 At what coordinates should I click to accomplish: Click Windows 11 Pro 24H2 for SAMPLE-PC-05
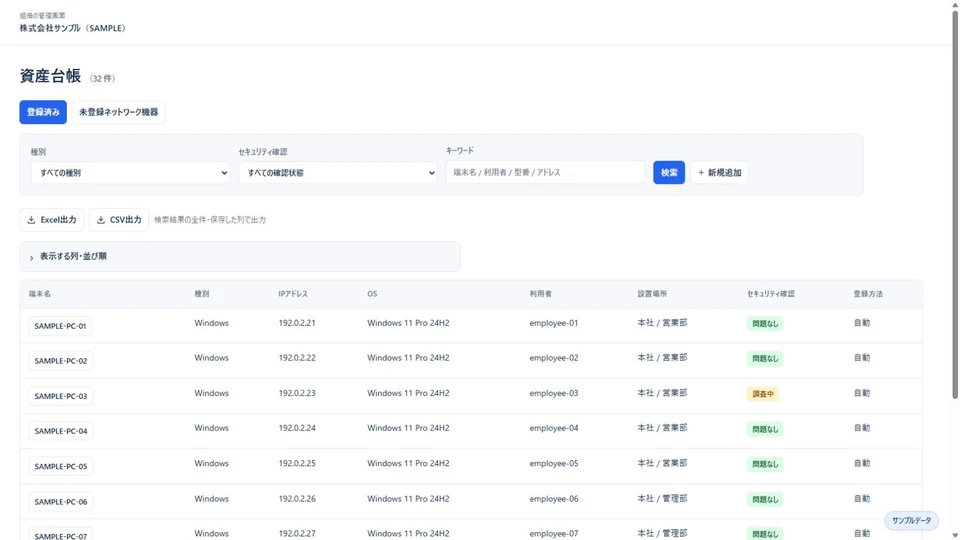coord(408,463)
